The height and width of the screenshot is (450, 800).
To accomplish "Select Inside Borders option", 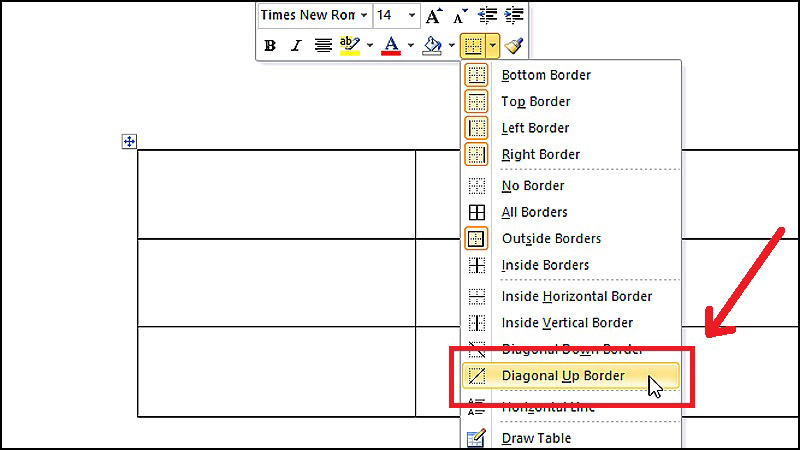I will [571, 265].
